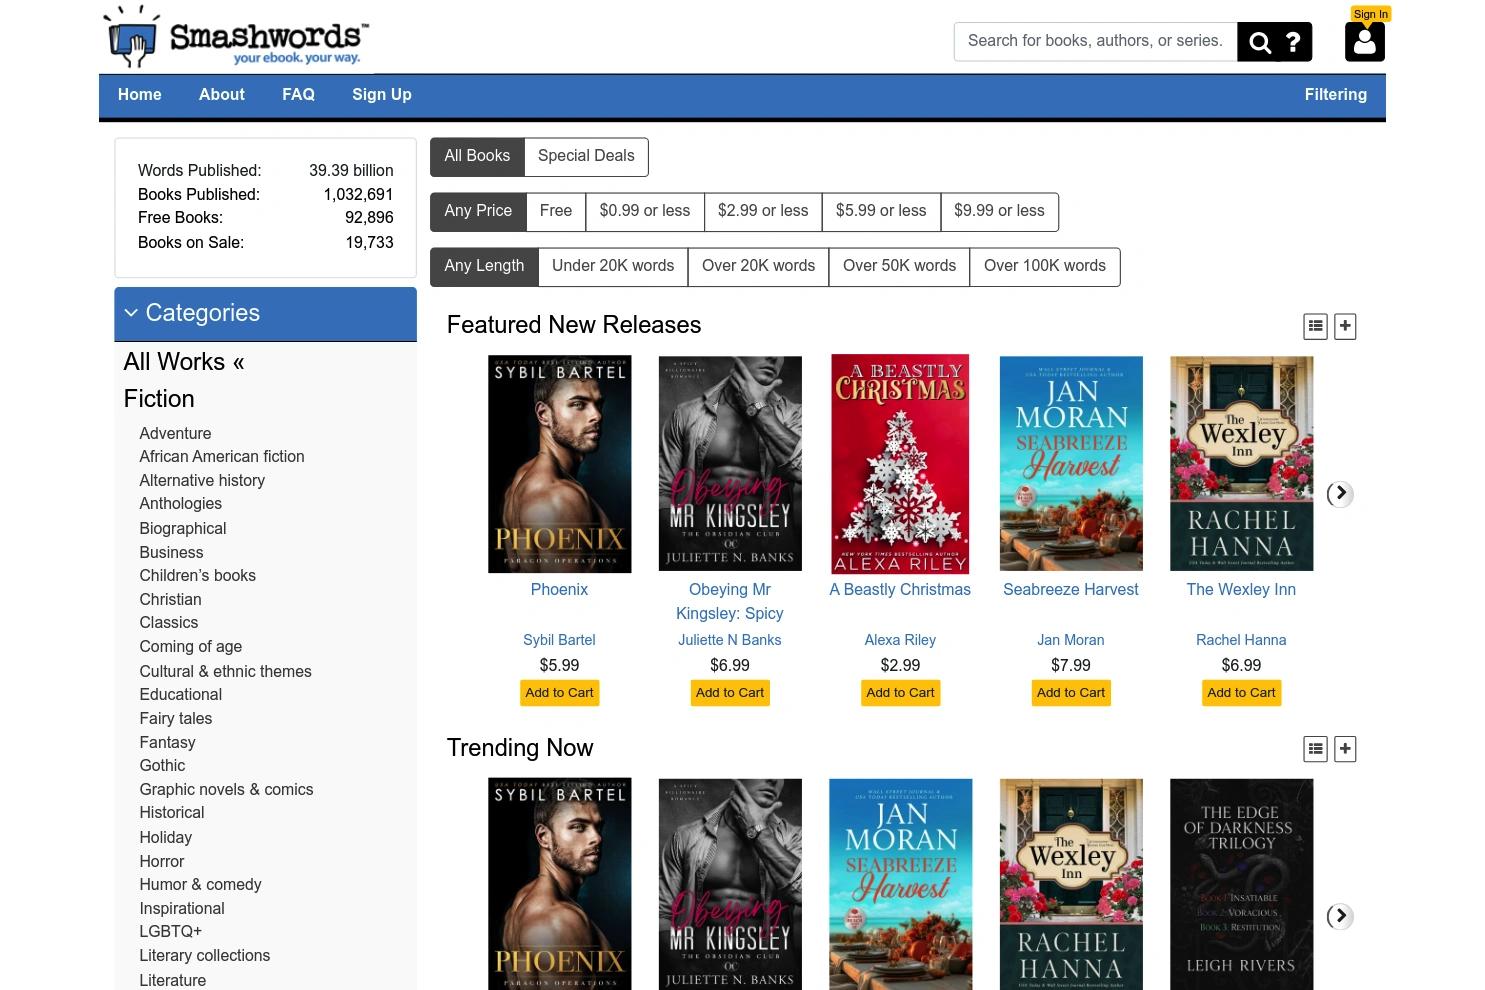Select the Any Price filter
This screenshot has width=1485, height=990.
(x=478, y=211)
